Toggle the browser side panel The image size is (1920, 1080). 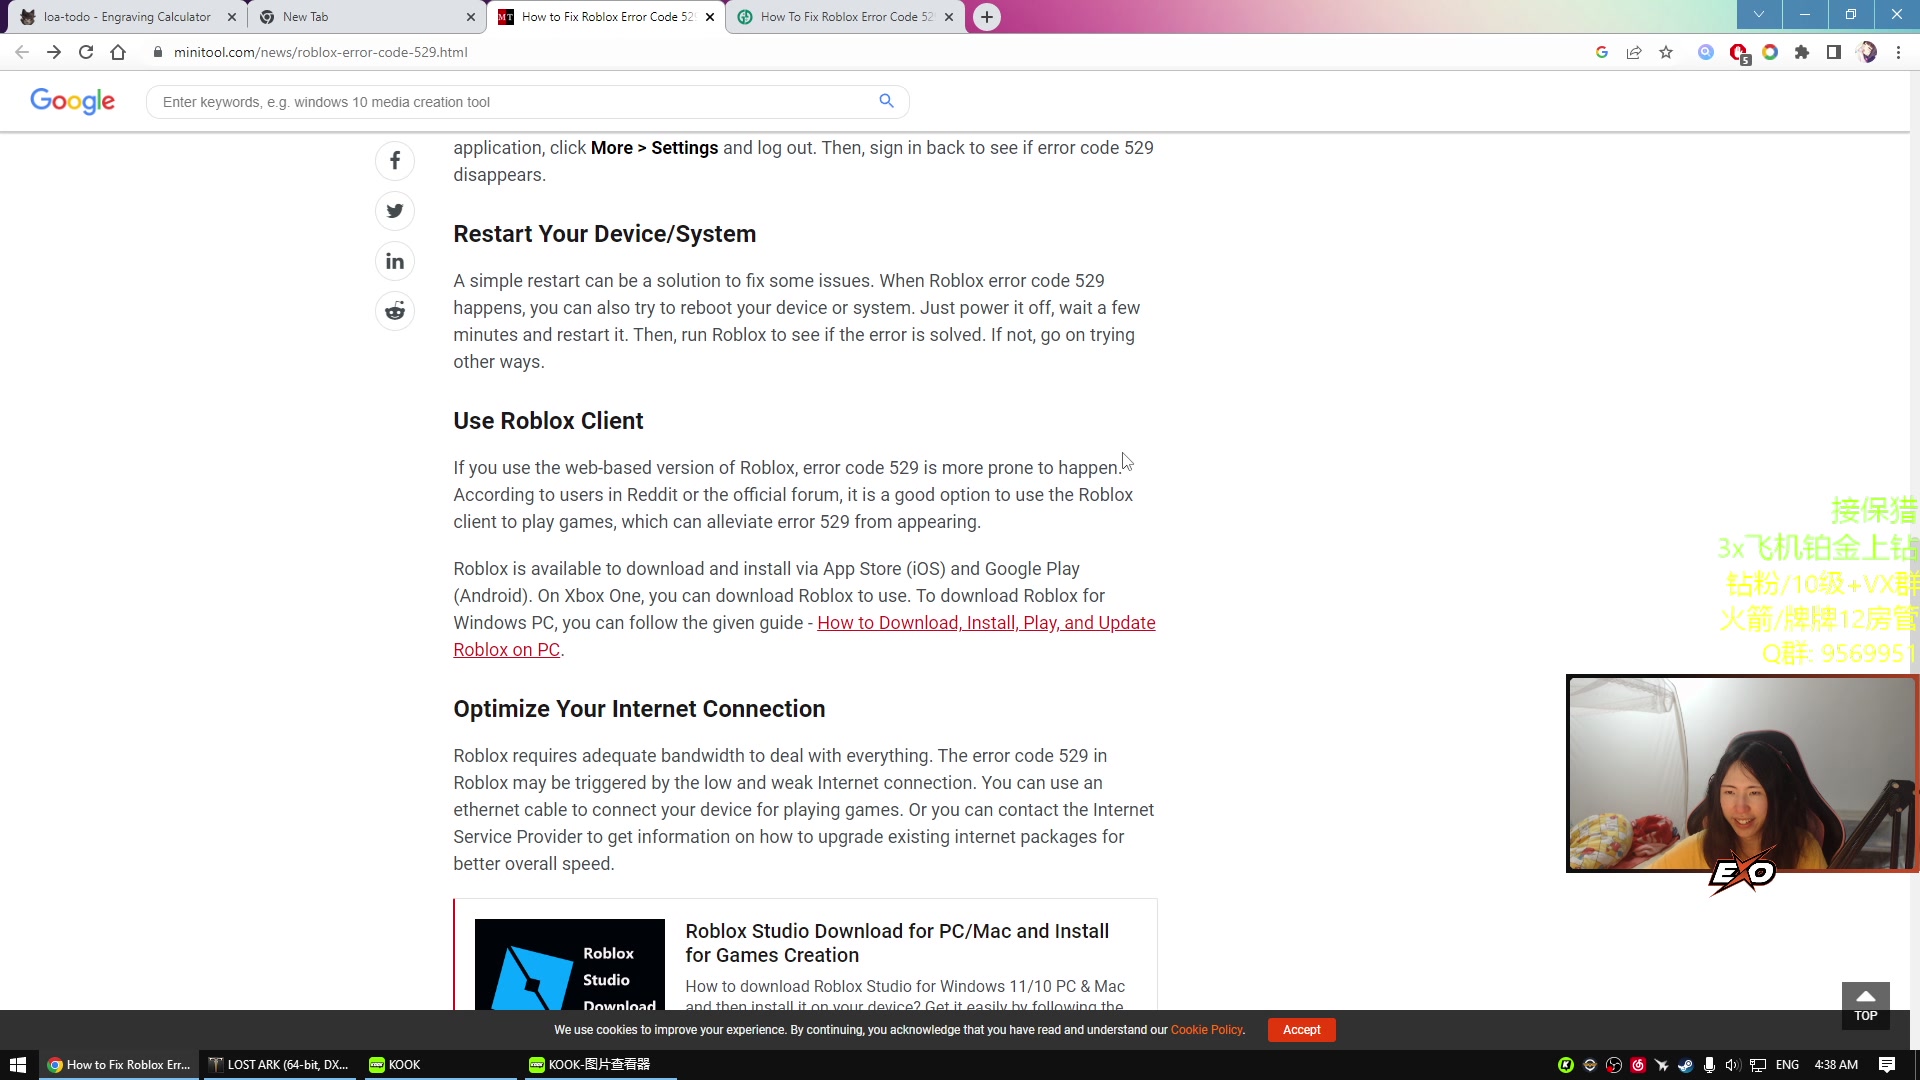(x=1834, y=52)
